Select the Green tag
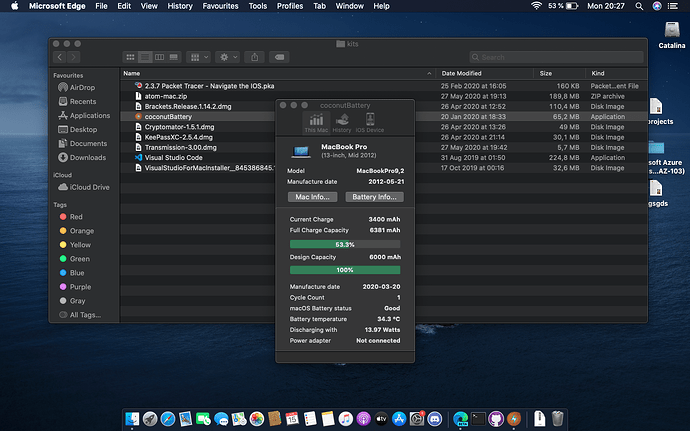 (80, 259)
